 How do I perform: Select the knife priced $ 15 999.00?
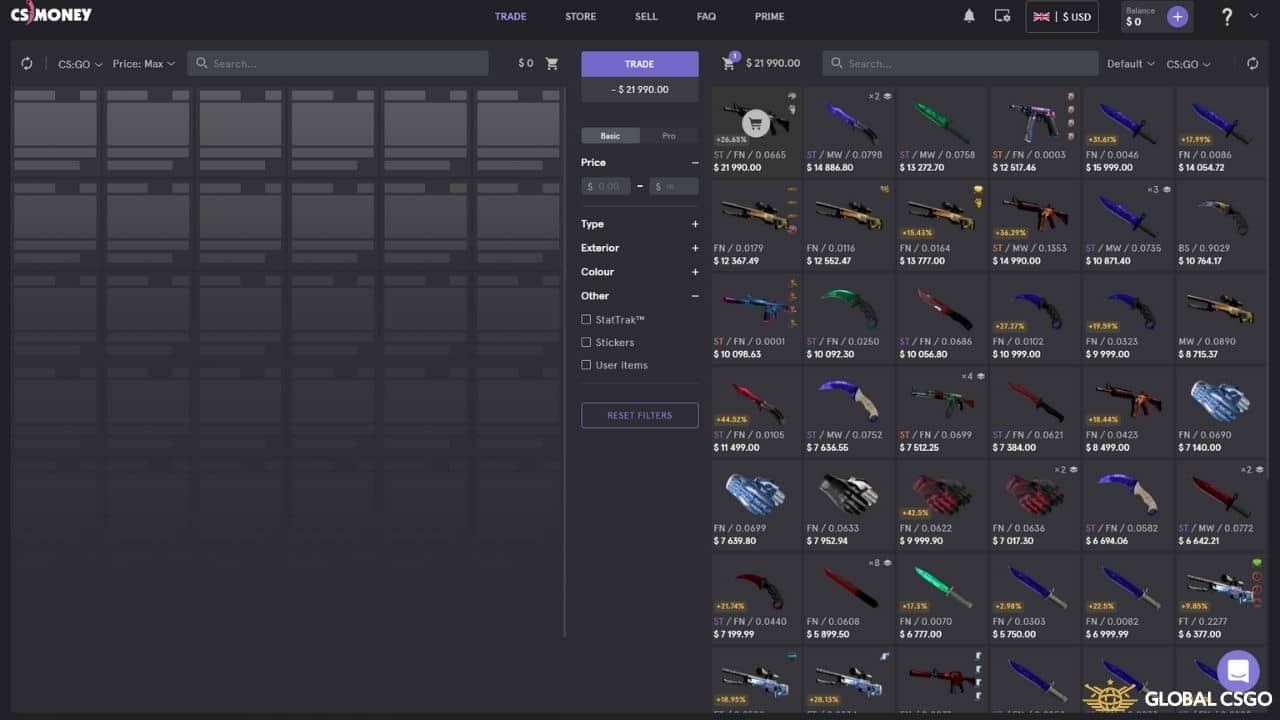1127,131
